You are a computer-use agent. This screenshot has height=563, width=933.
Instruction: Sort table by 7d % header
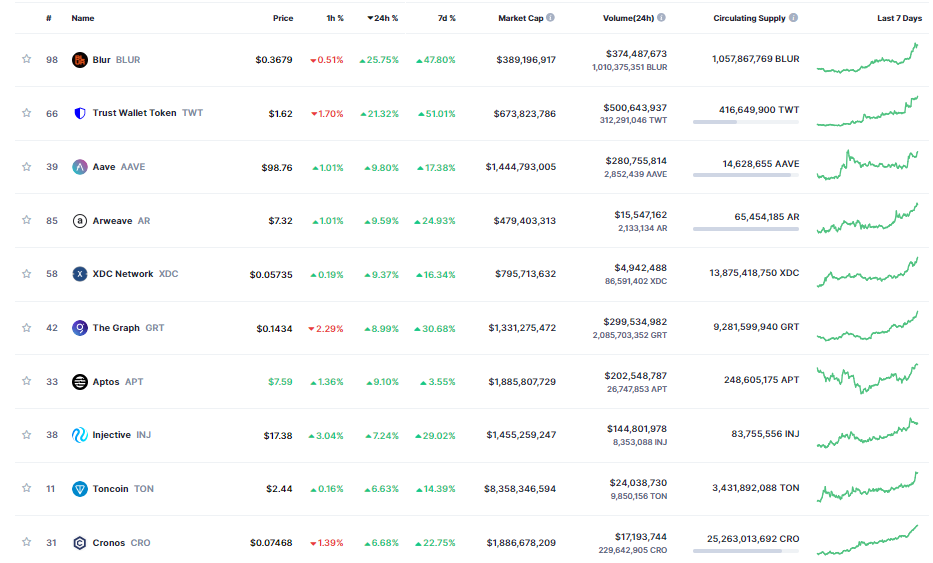(447, 18)
